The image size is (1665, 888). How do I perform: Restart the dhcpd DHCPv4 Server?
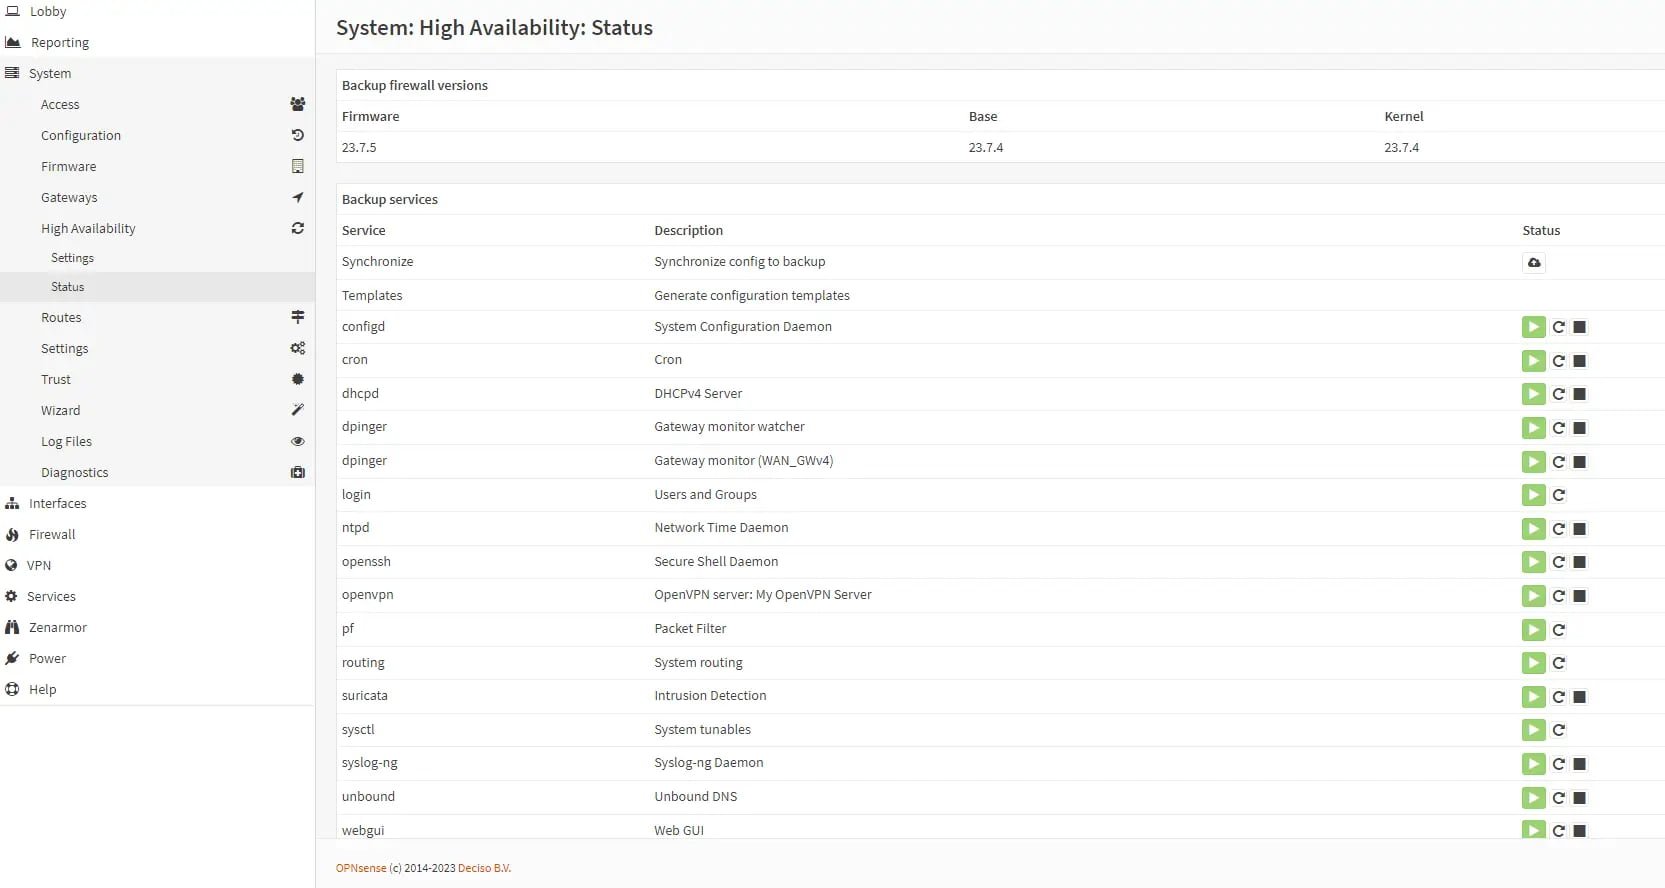tap(1558, 394)
